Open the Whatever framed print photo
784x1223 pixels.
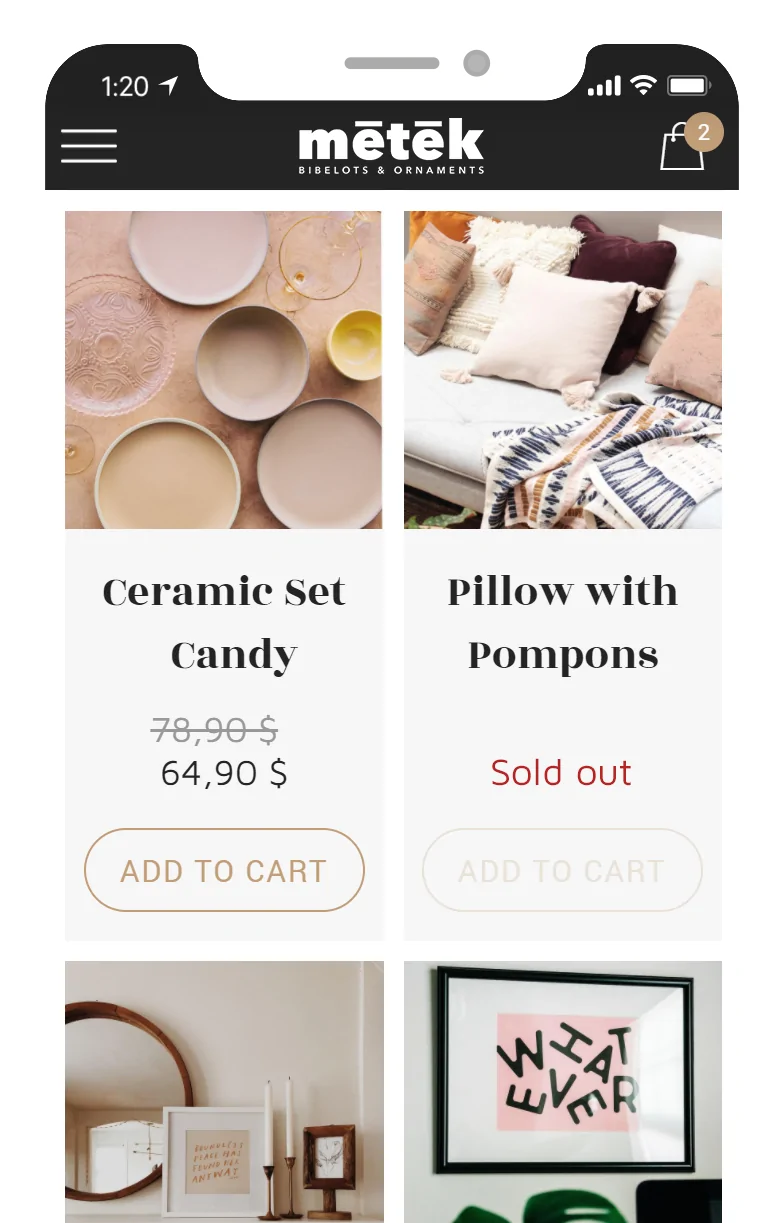pos(562,1090)
